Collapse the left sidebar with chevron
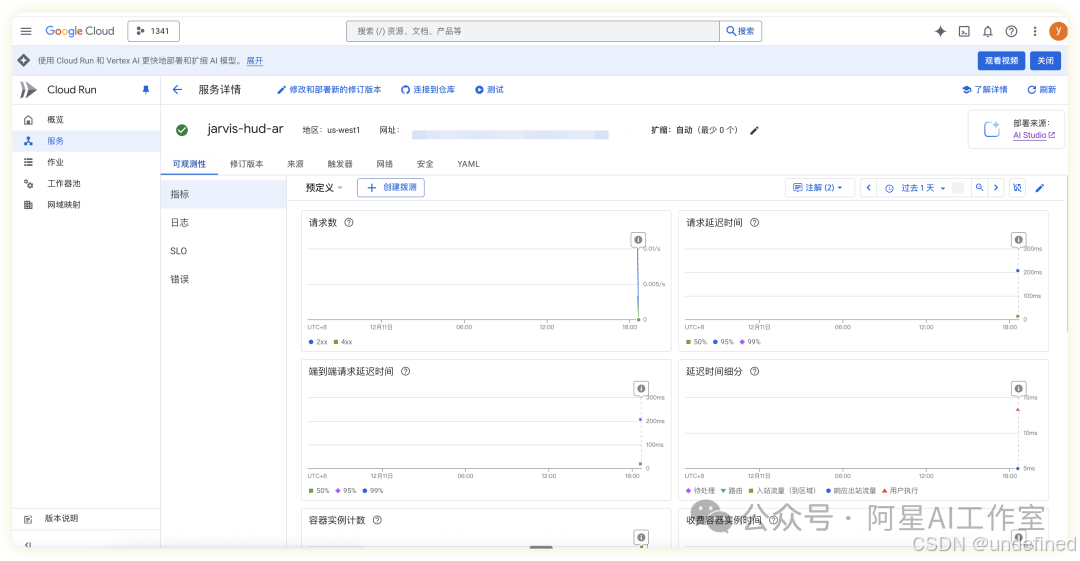The width and height of the screenshot is (1080, 561). point(28,544)
